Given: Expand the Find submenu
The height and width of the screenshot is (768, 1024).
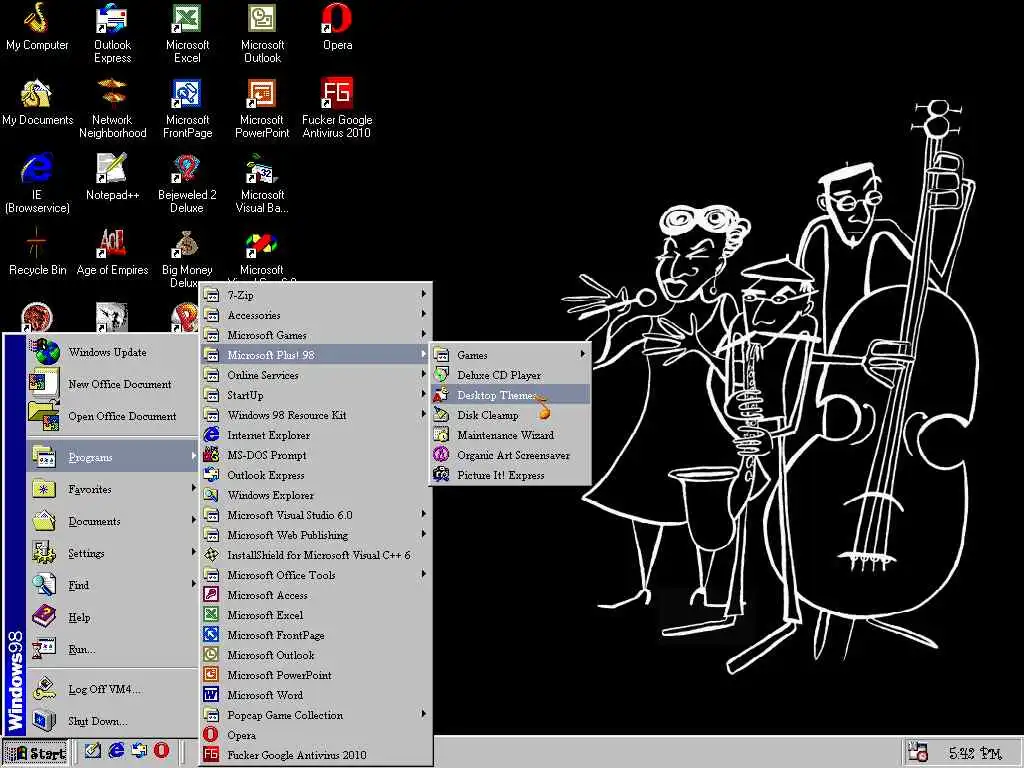Looking at the screenshot, I should pos(112,584).
